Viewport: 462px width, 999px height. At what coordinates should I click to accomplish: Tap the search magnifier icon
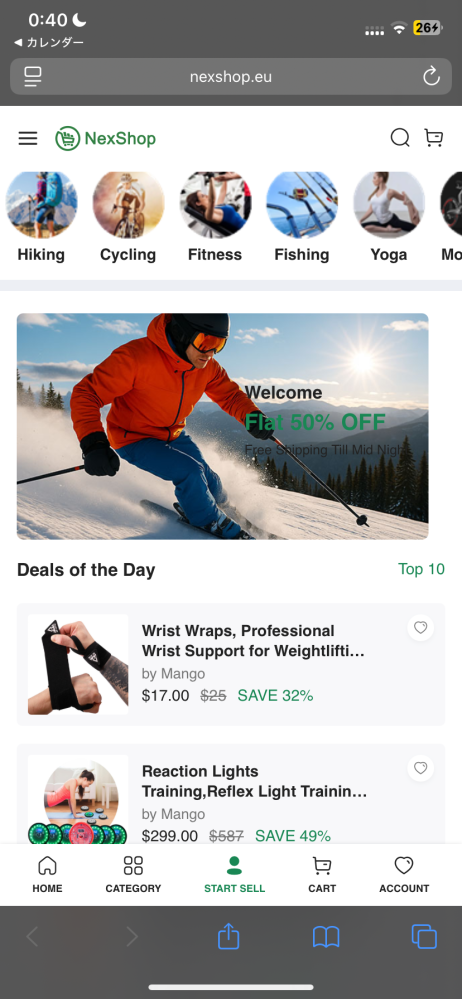tap(400, 138)
